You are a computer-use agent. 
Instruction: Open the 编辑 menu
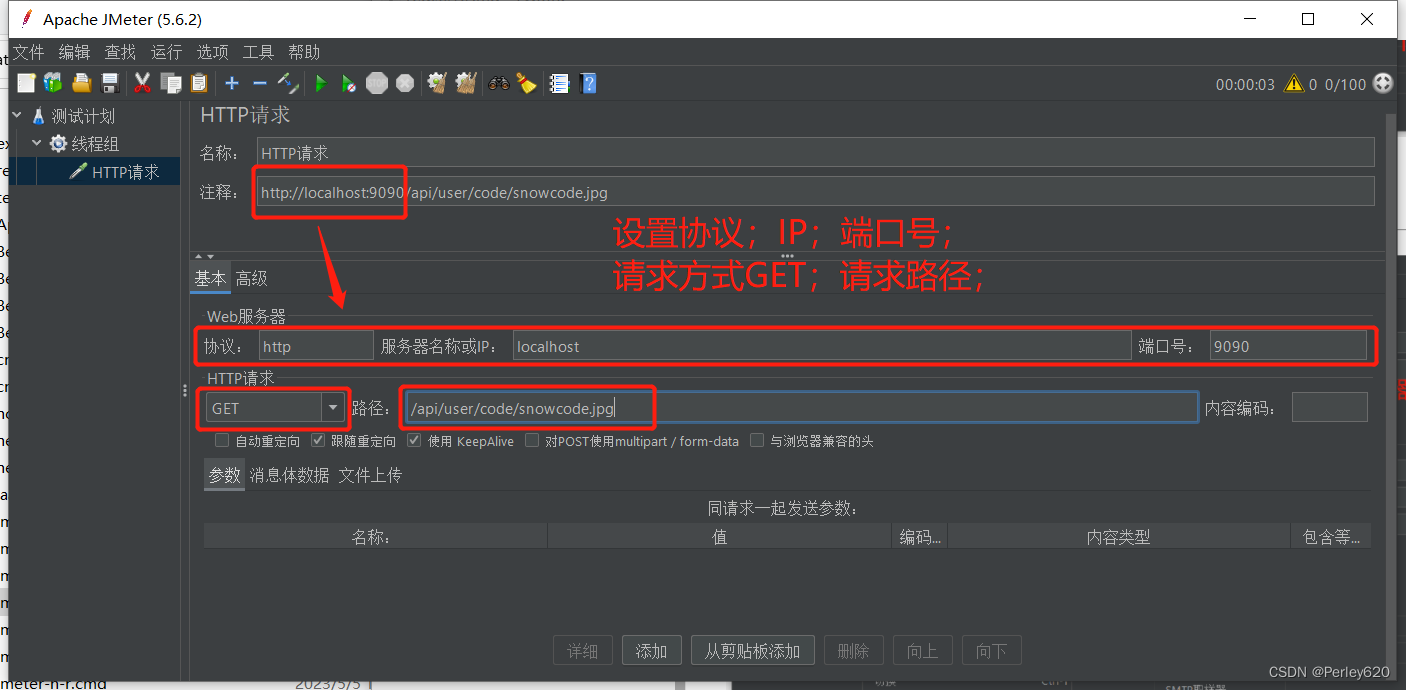[74, 52]
